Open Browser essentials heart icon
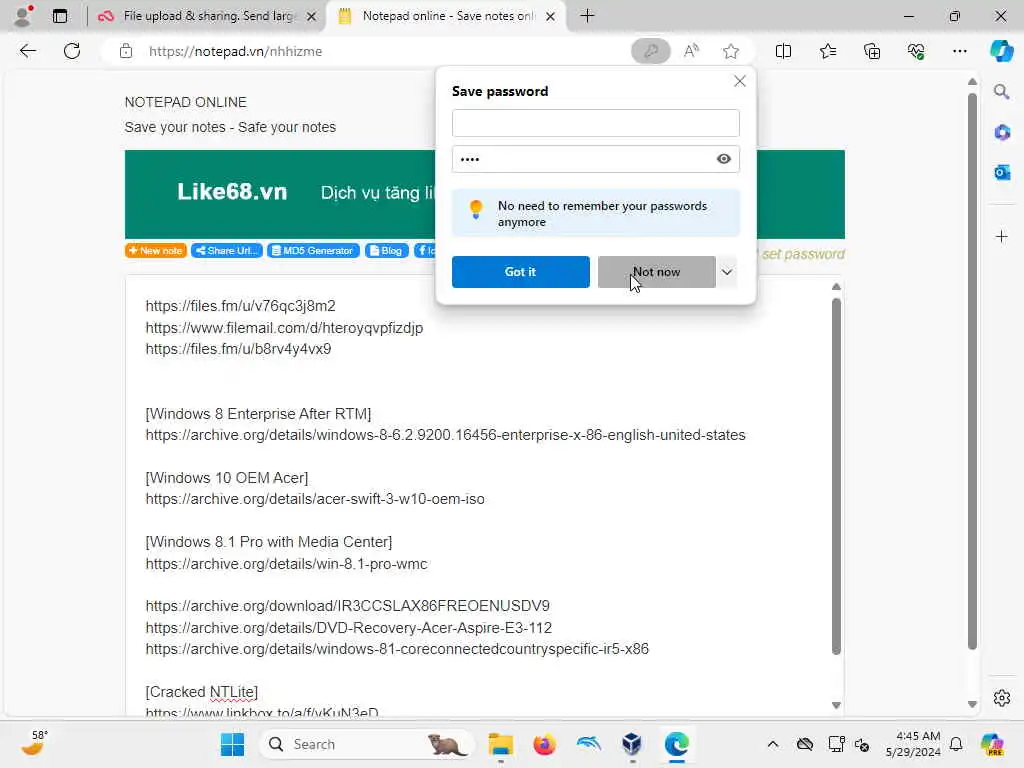This screenshot has height=768, width=1024. click(916, 51)
